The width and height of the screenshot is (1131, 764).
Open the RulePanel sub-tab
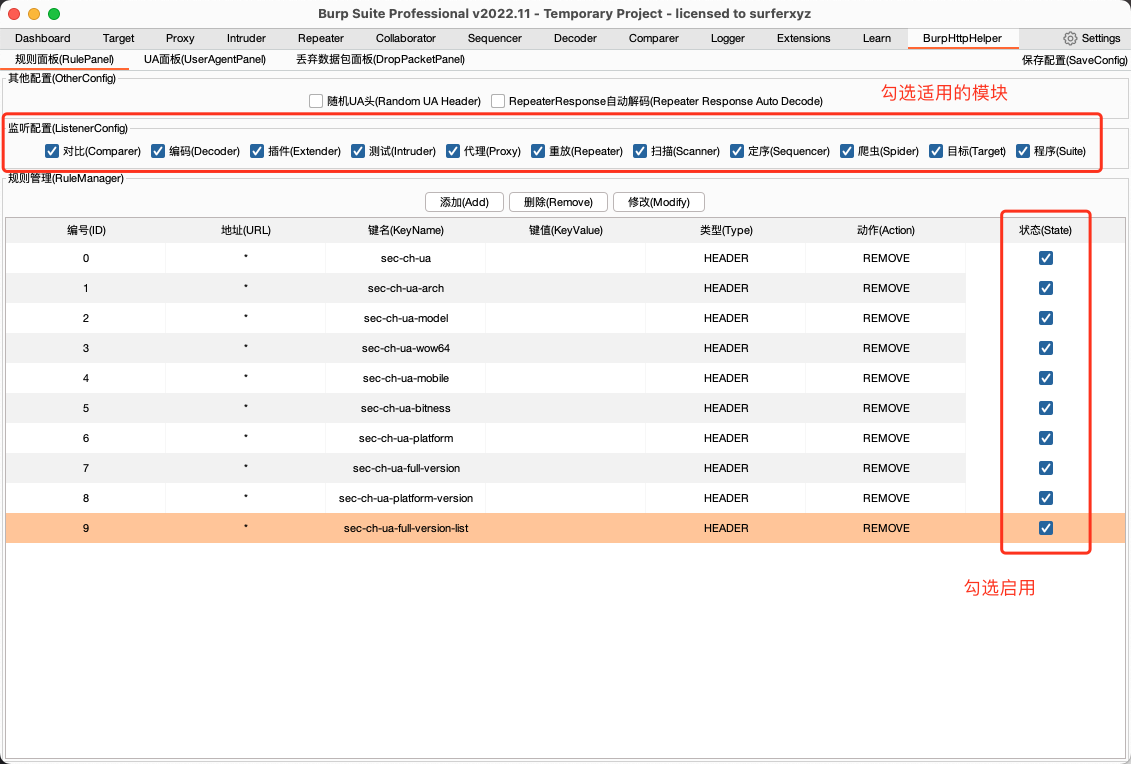[x=64, y=59]
